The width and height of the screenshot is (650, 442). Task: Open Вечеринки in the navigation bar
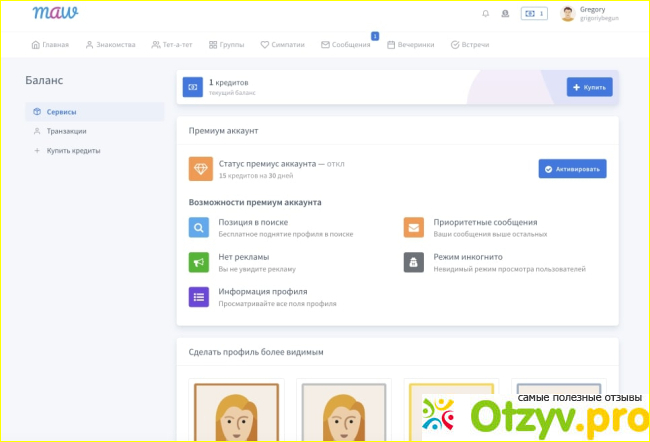pos(412,45)
